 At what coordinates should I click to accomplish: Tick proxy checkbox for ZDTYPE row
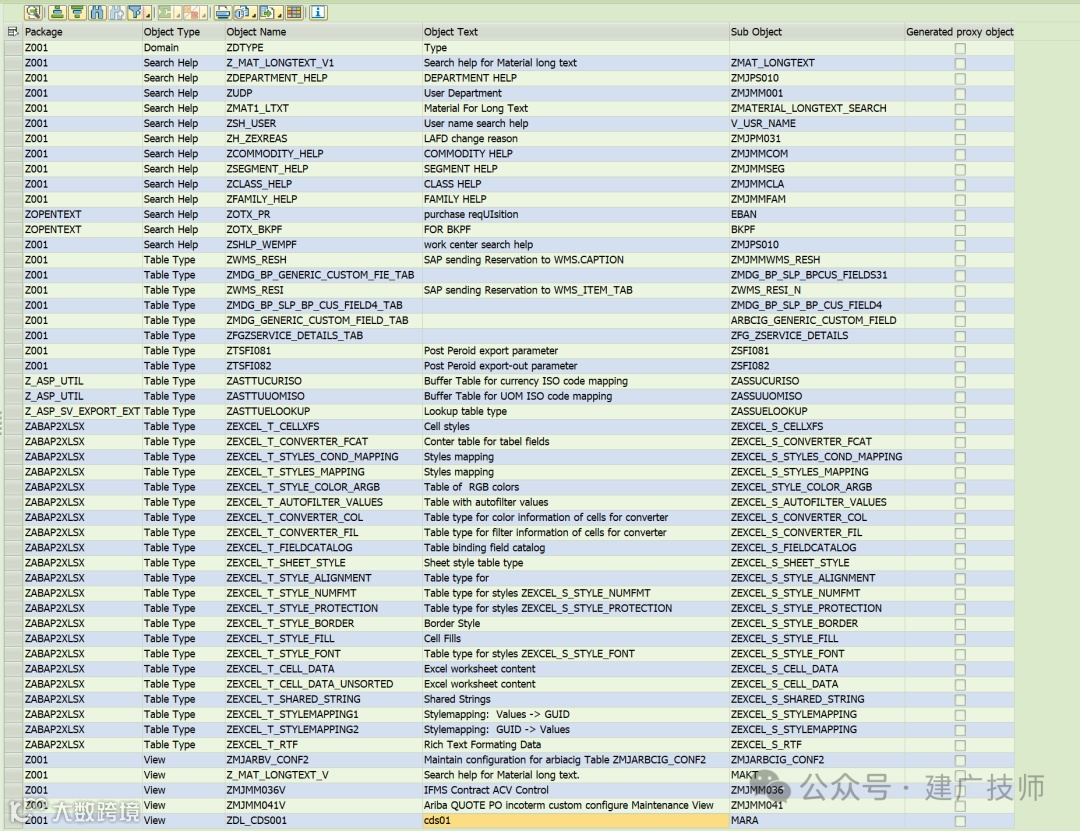tap(960, 48)
